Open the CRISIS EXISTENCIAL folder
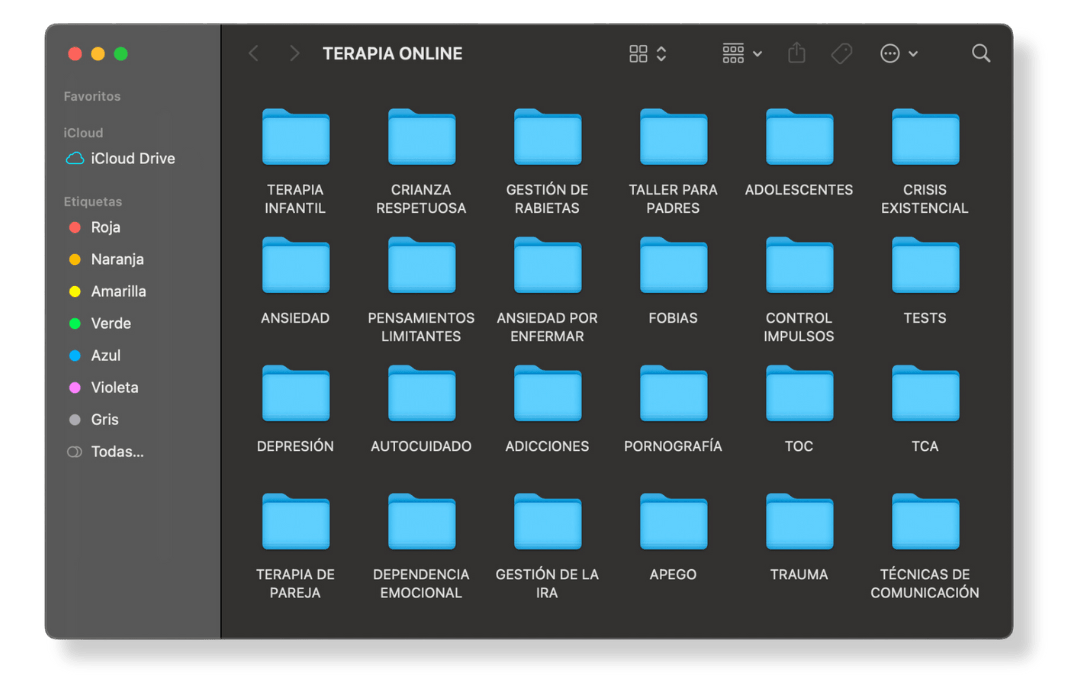 925,137
